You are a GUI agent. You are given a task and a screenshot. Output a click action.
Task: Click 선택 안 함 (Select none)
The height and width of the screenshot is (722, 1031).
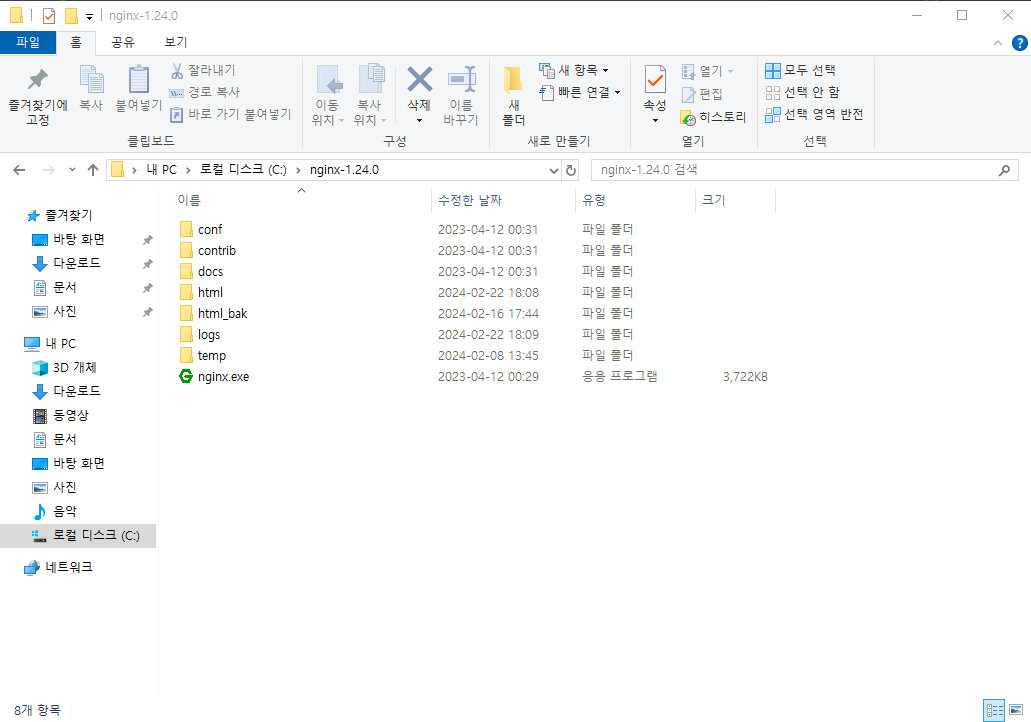point(803,92)
